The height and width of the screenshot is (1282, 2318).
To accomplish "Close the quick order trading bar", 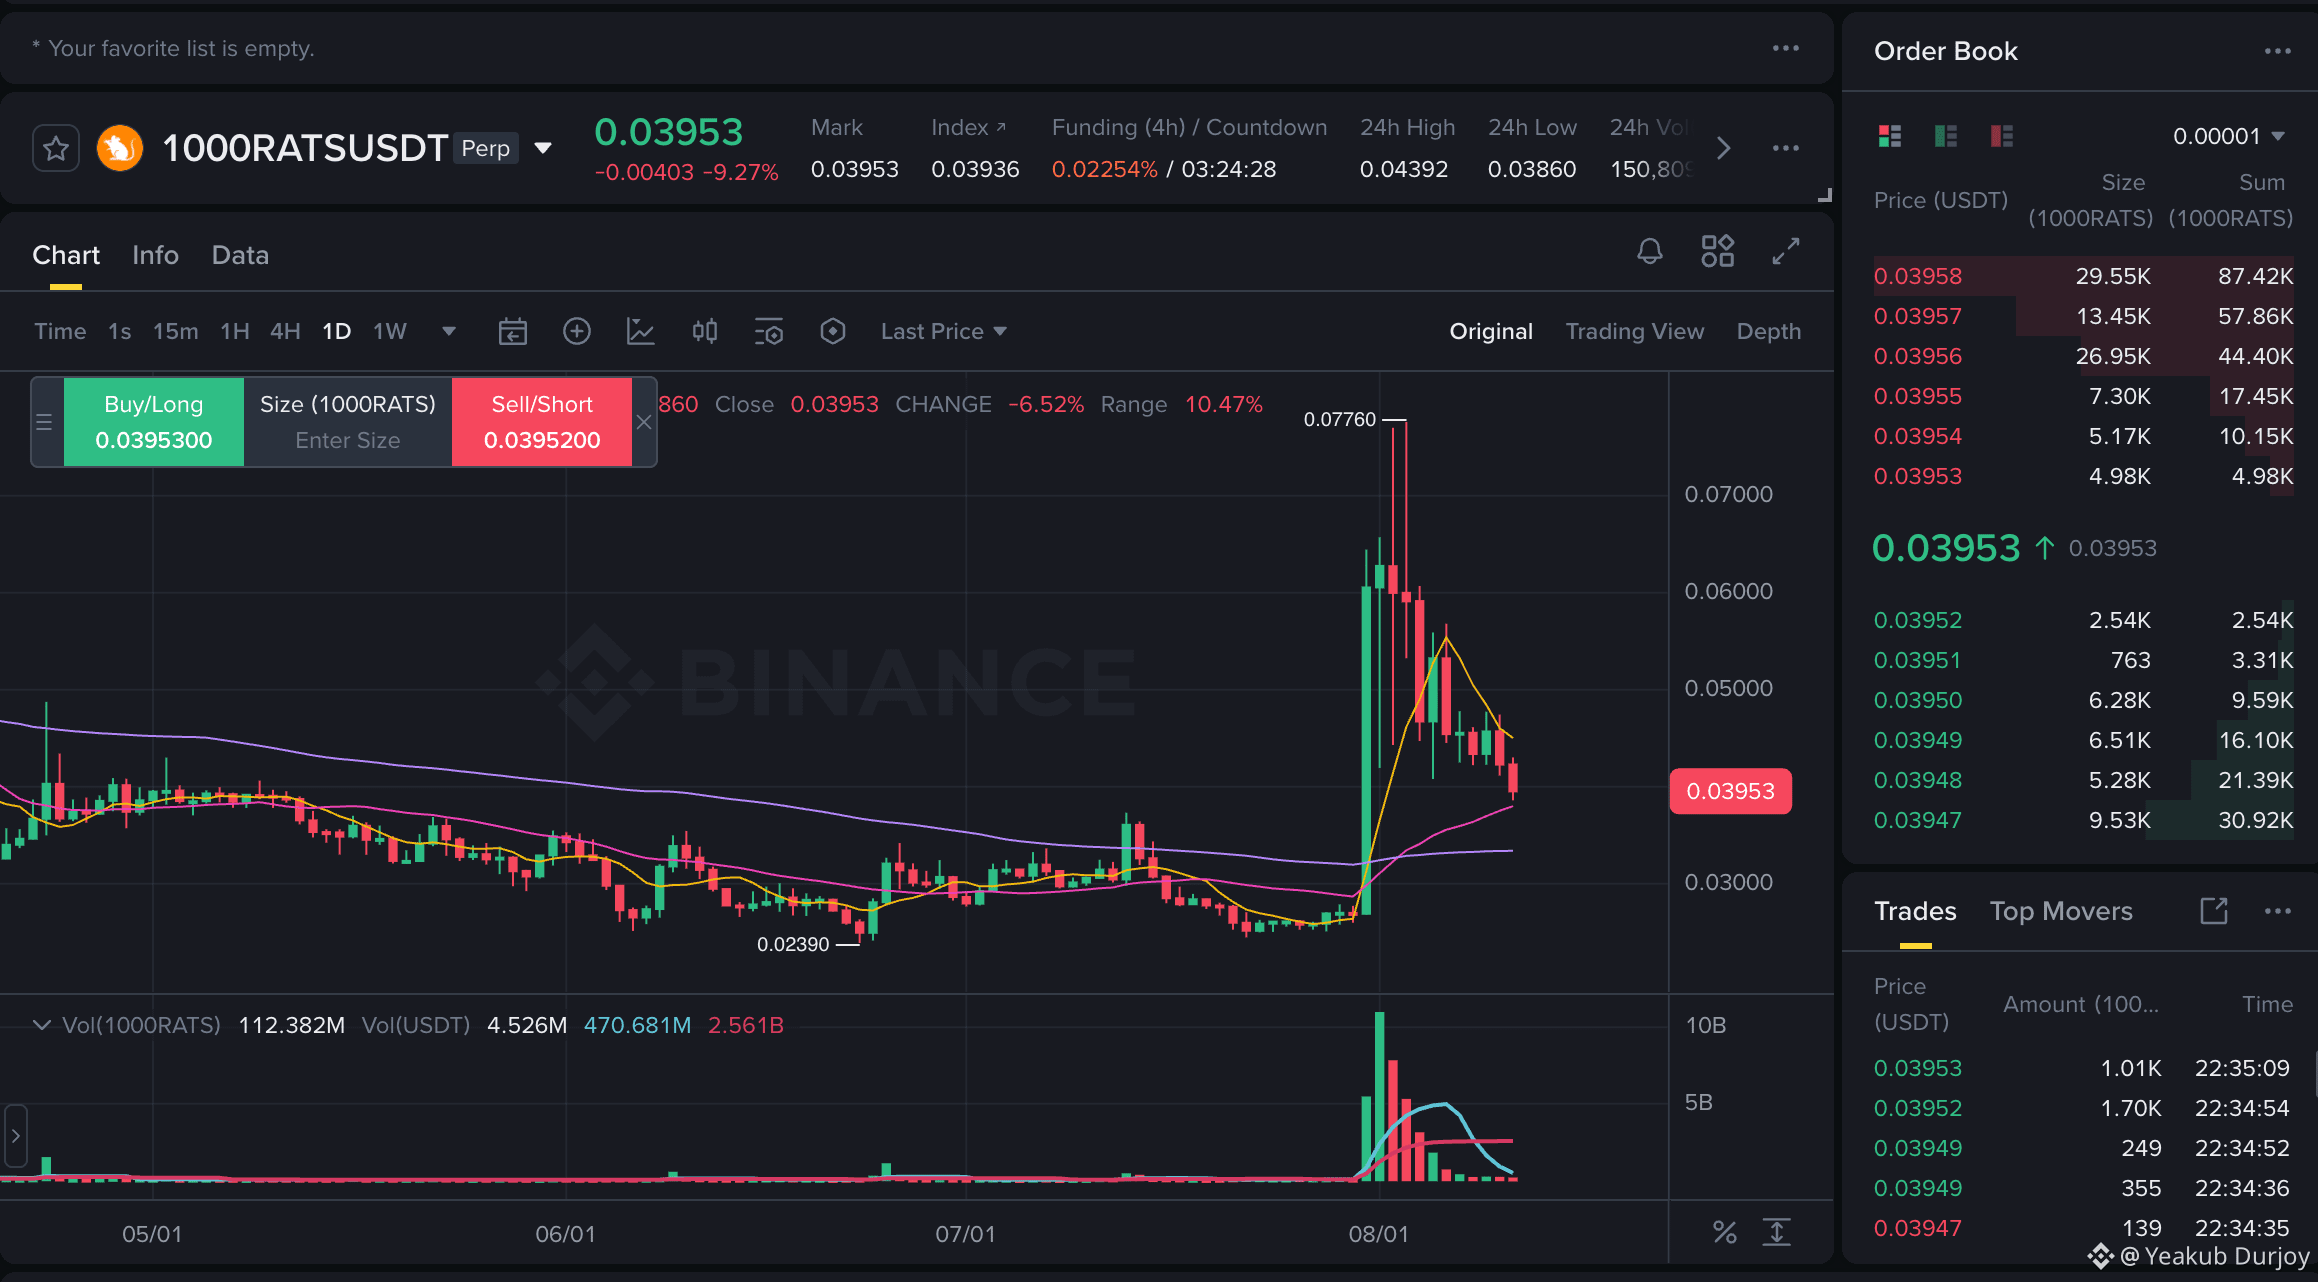I will (645, 422).
